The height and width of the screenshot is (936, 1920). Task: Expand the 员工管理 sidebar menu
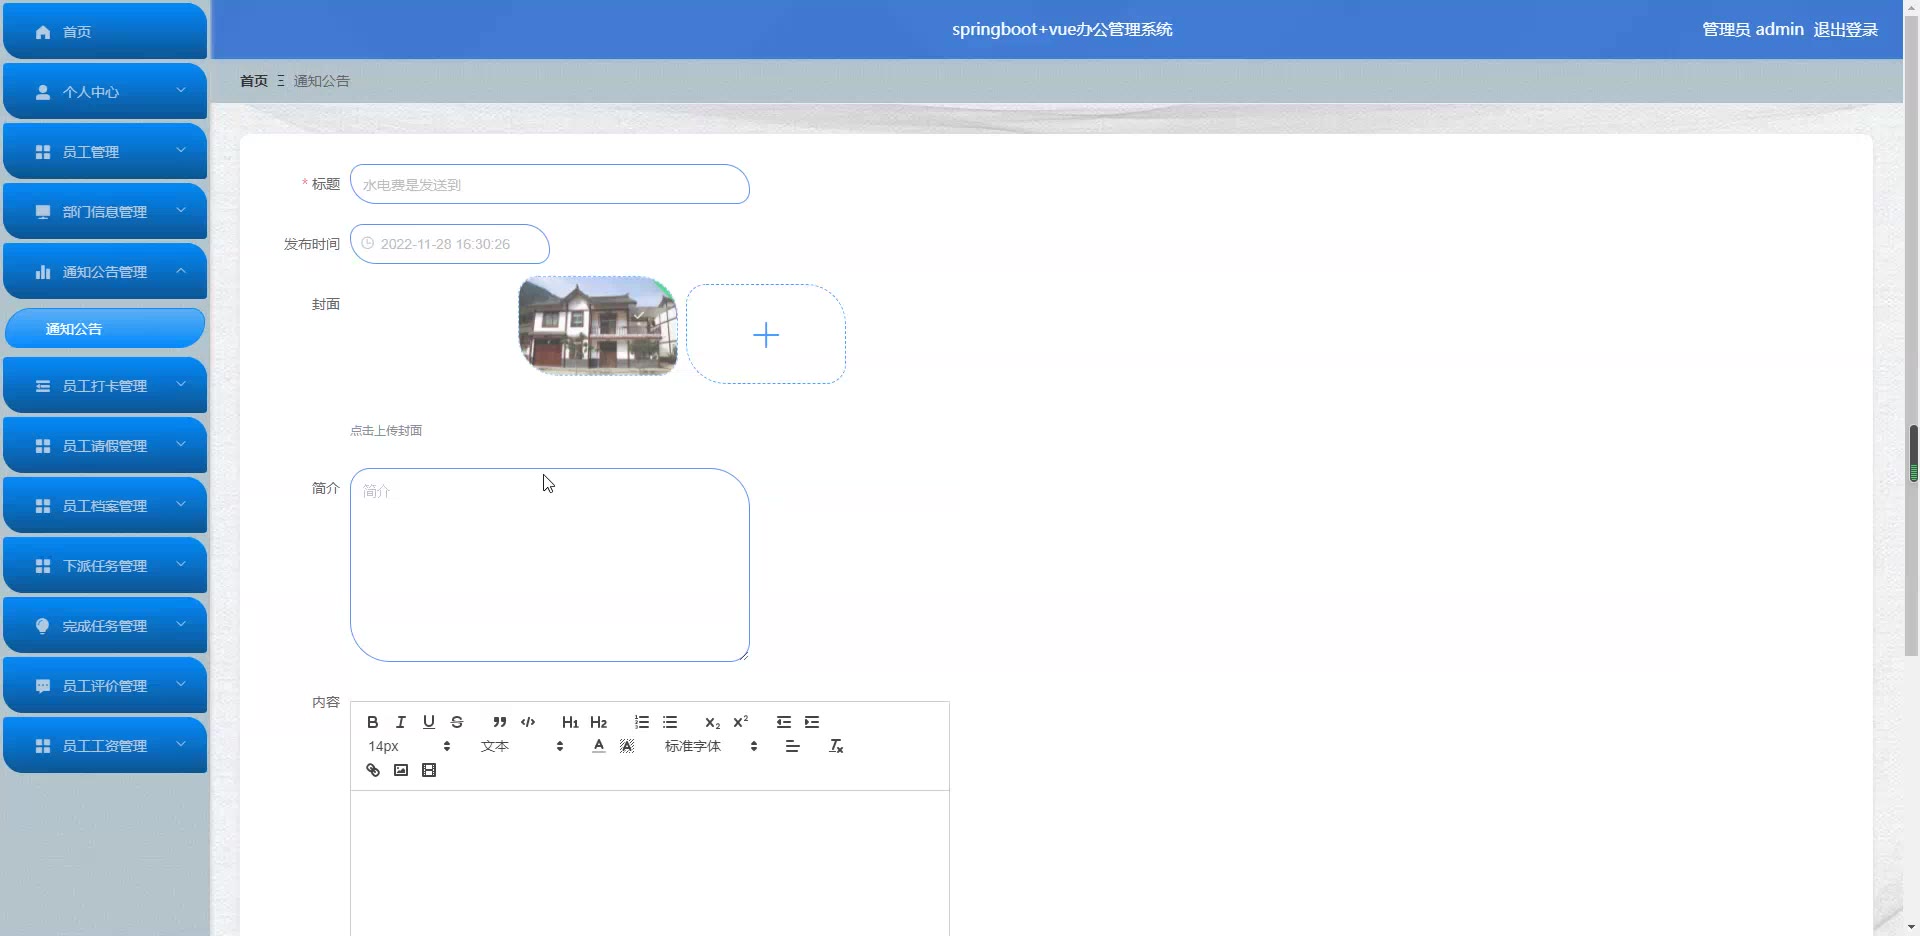click(x=105, y=151)
